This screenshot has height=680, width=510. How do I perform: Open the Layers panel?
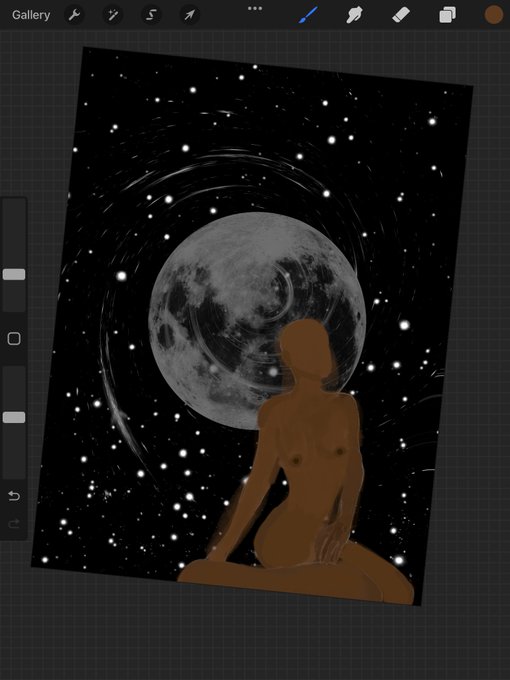pos(448,15)
